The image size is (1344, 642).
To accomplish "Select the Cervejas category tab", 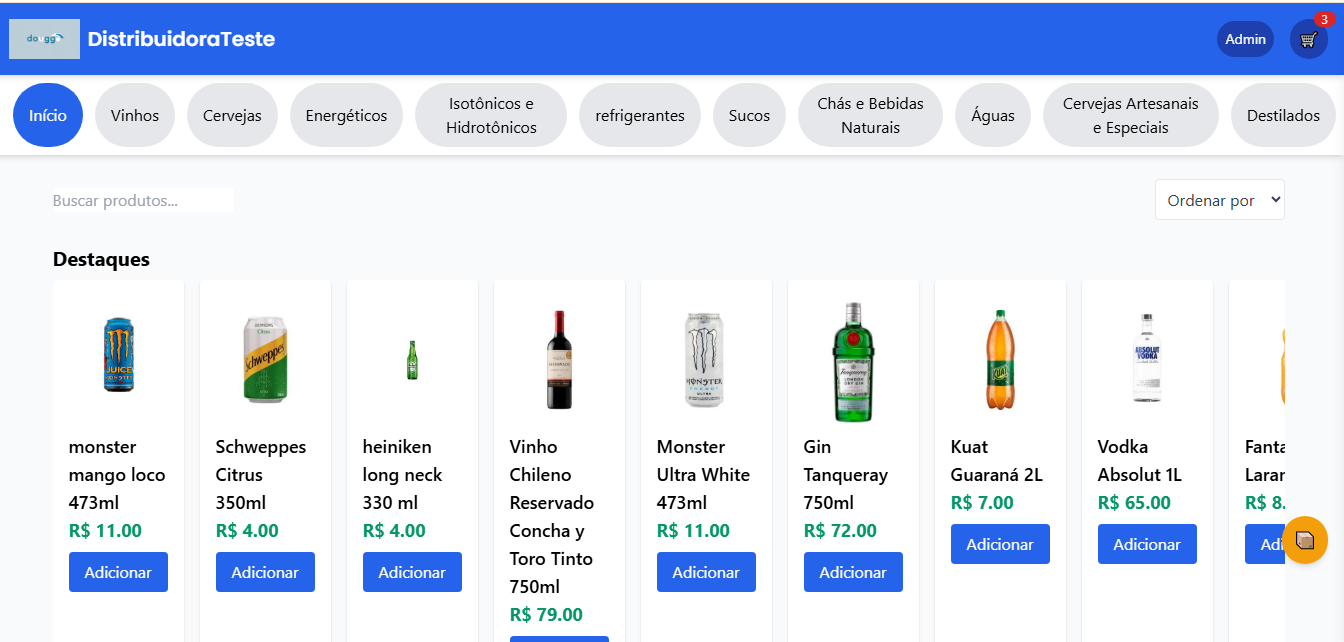I will pyautogui.click(x=232, y=115).
